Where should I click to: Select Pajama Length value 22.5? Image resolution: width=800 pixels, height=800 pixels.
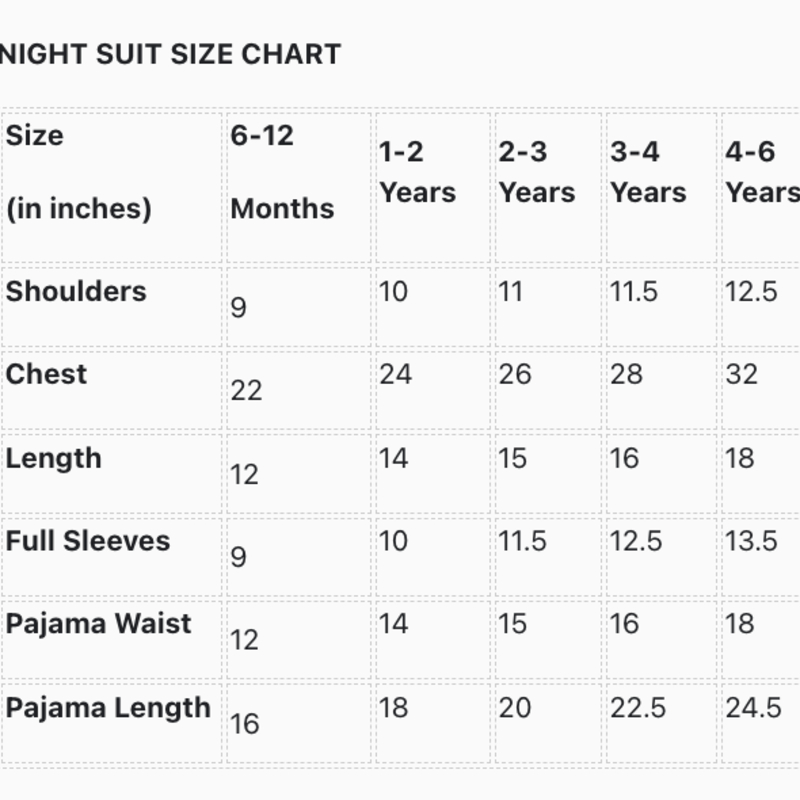pyautogui.click(x=638, y=708)
